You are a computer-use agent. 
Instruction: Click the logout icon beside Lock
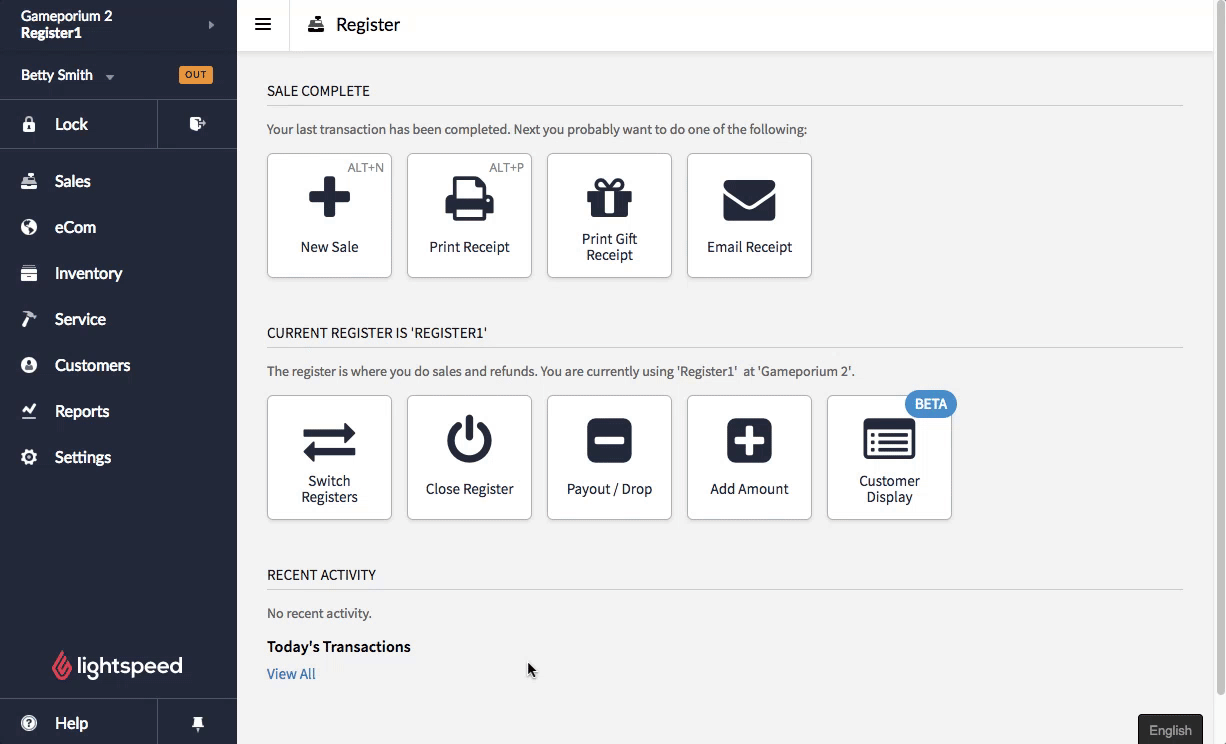click(197, 124)
